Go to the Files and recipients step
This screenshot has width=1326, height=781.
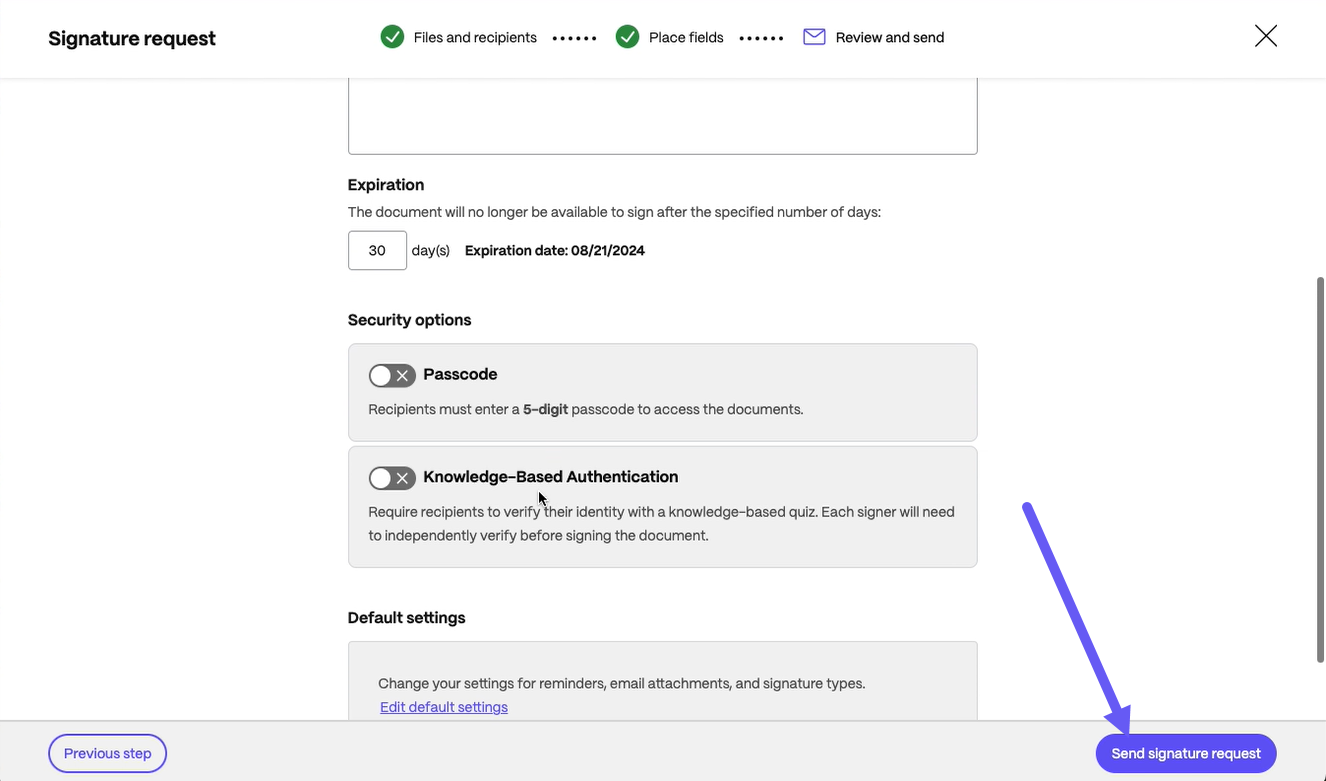475,37
